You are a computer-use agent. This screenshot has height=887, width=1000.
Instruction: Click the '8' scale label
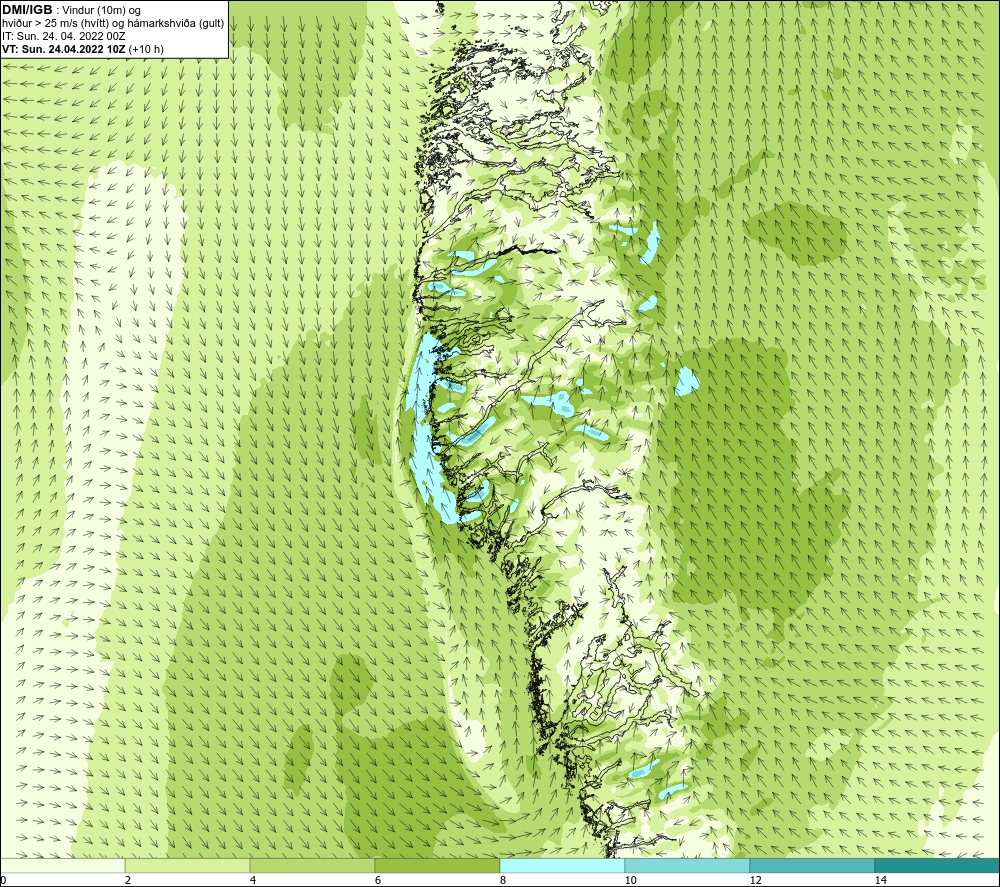point(503,881)
